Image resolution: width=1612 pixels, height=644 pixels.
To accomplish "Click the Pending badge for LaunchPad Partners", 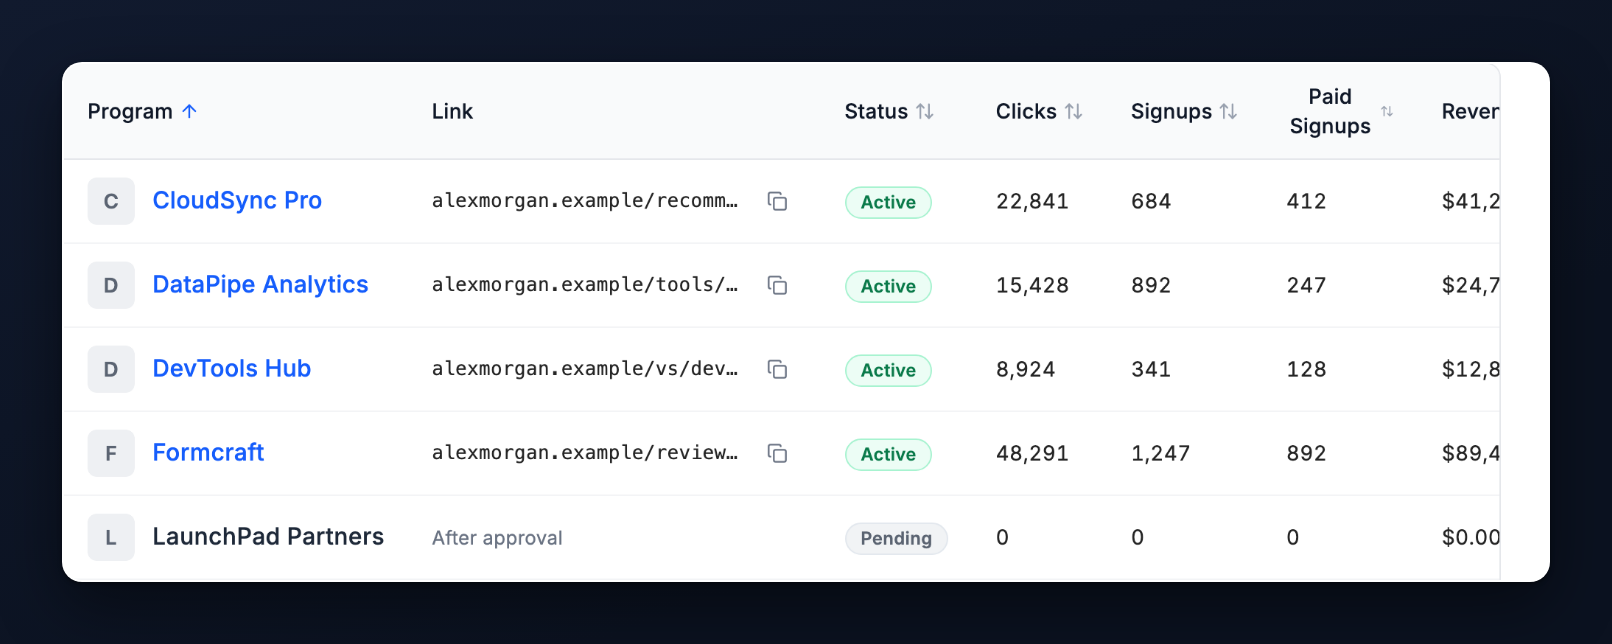I will tap(896, 538).
